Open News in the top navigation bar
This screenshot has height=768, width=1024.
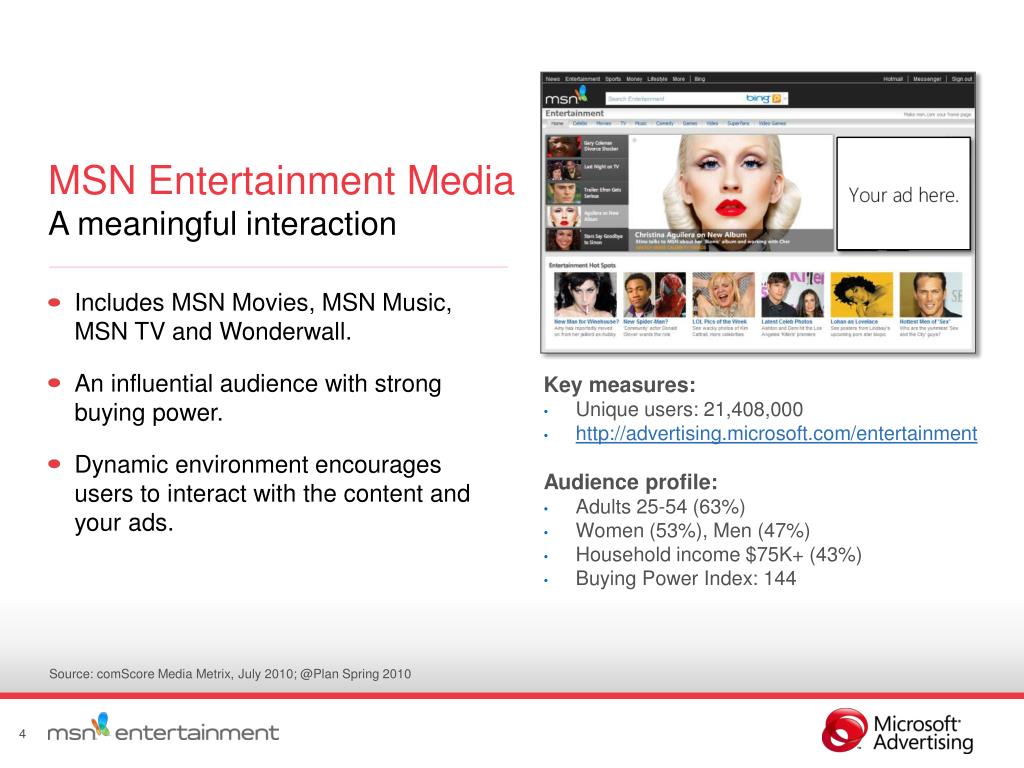[552, 79]
